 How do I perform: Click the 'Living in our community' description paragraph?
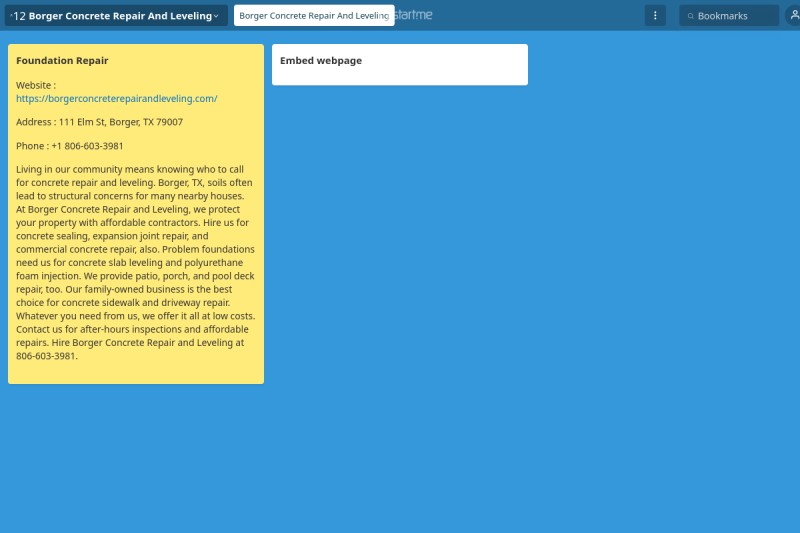coord(136,263)
